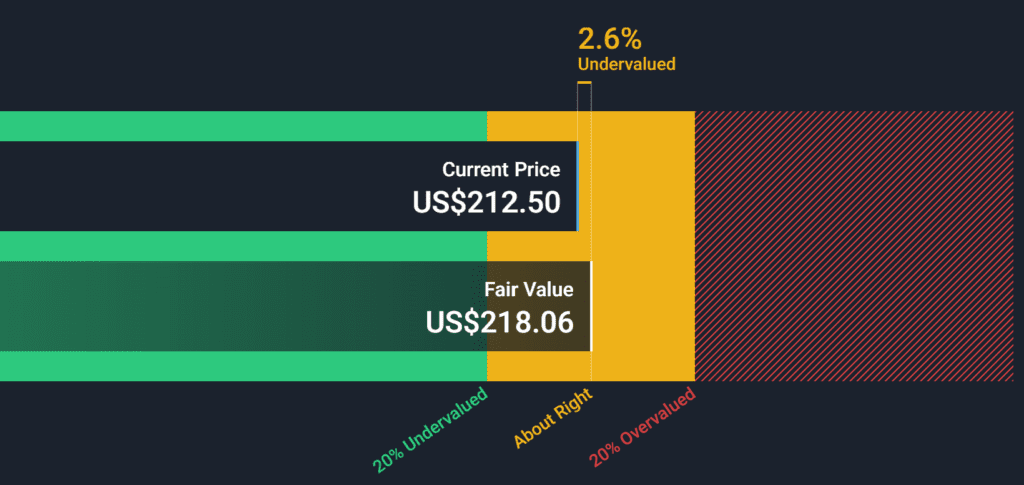The image size is (1024, 485).
Task: Select the US$218.06 fair value amount
Action: pyautogui.click(x=500, y=322)
